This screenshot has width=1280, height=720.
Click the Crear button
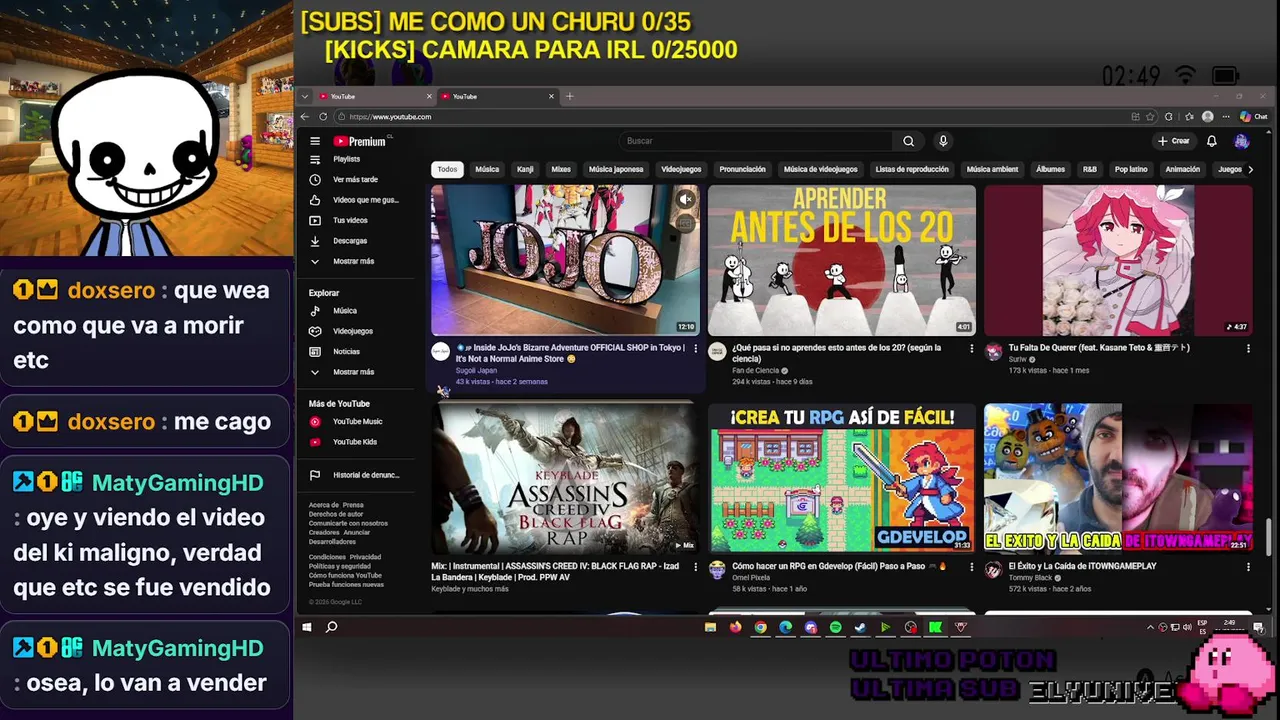coord(1174,141)
